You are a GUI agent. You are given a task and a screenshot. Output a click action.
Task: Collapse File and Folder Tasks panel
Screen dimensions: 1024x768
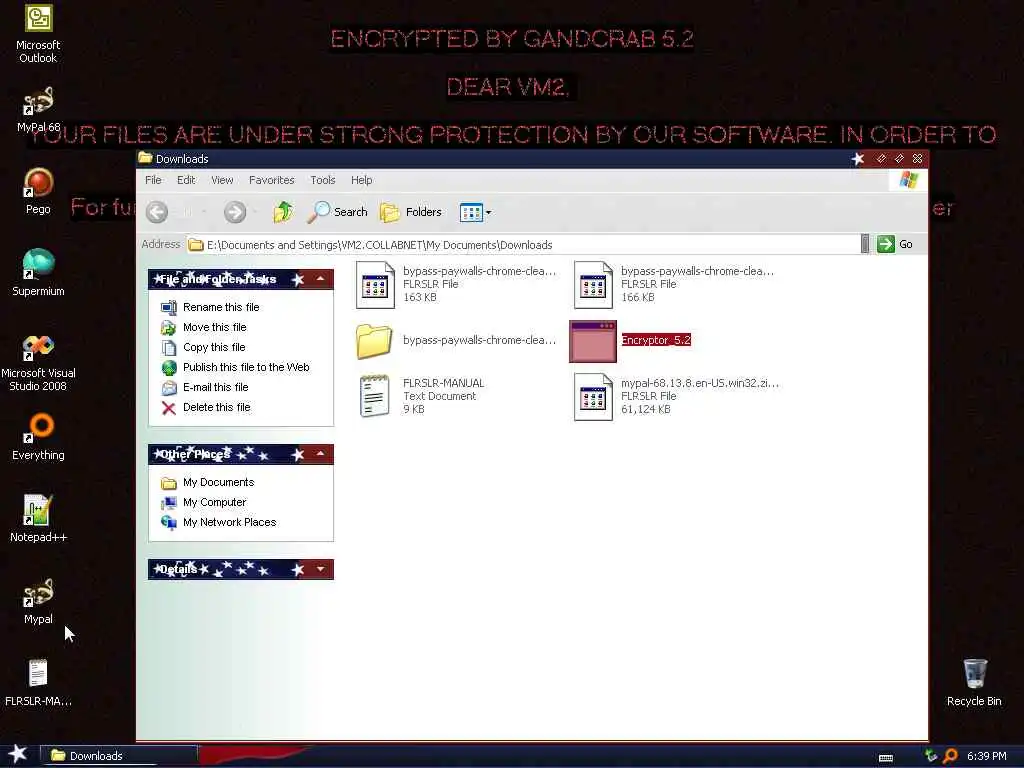pos(321,279)
